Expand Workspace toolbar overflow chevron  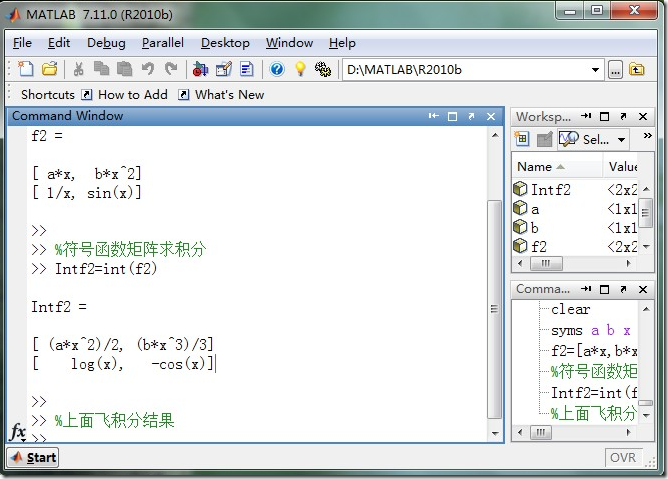point(648,136)
